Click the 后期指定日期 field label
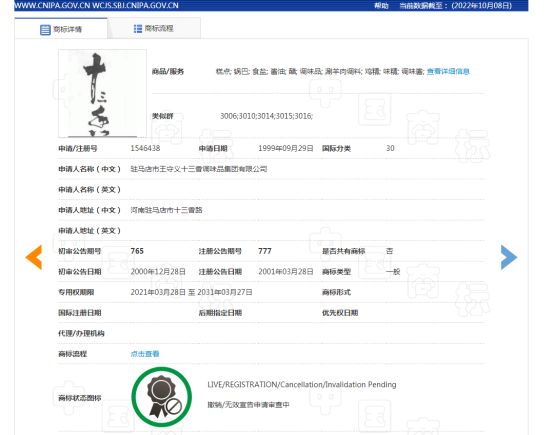The image size is (553, 435). click(220, 313)
